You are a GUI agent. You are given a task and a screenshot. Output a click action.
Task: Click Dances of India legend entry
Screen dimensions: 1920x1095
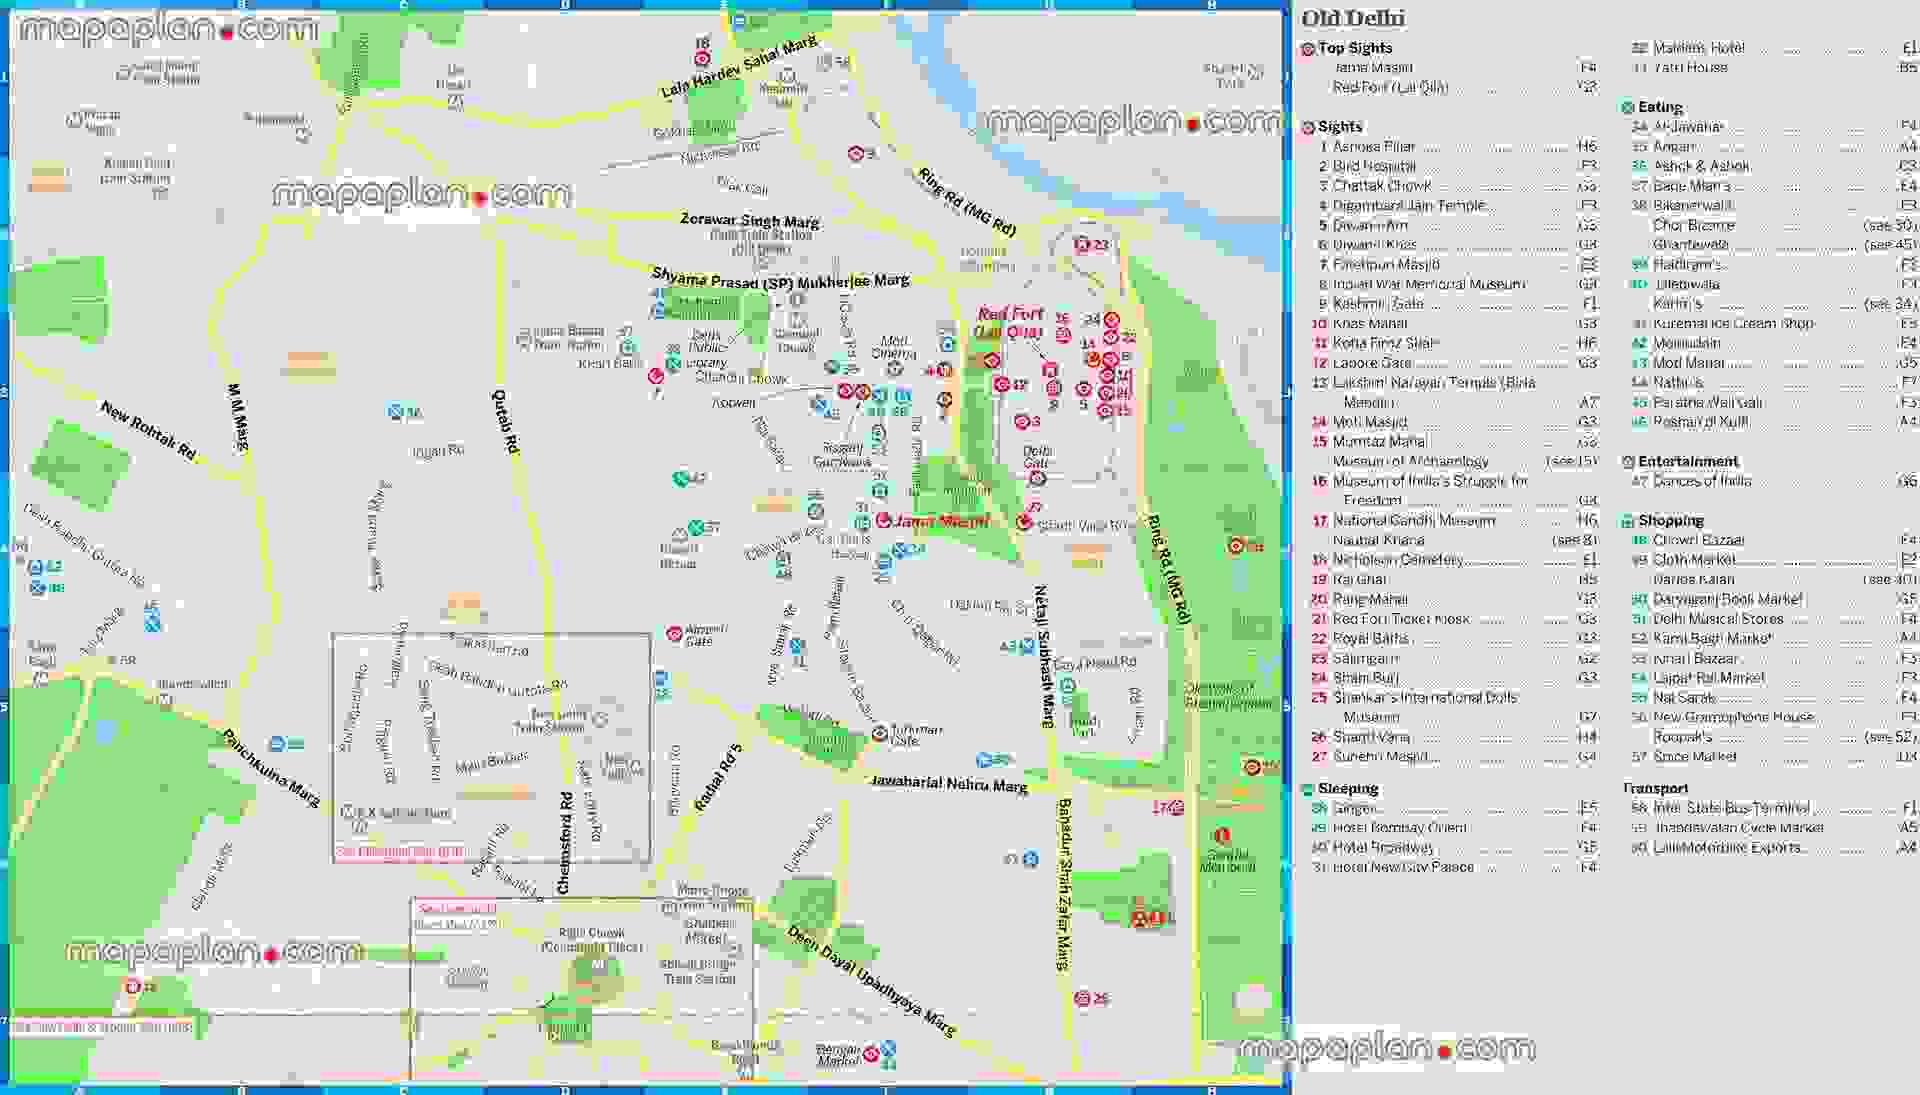[x=1774, y=482]
